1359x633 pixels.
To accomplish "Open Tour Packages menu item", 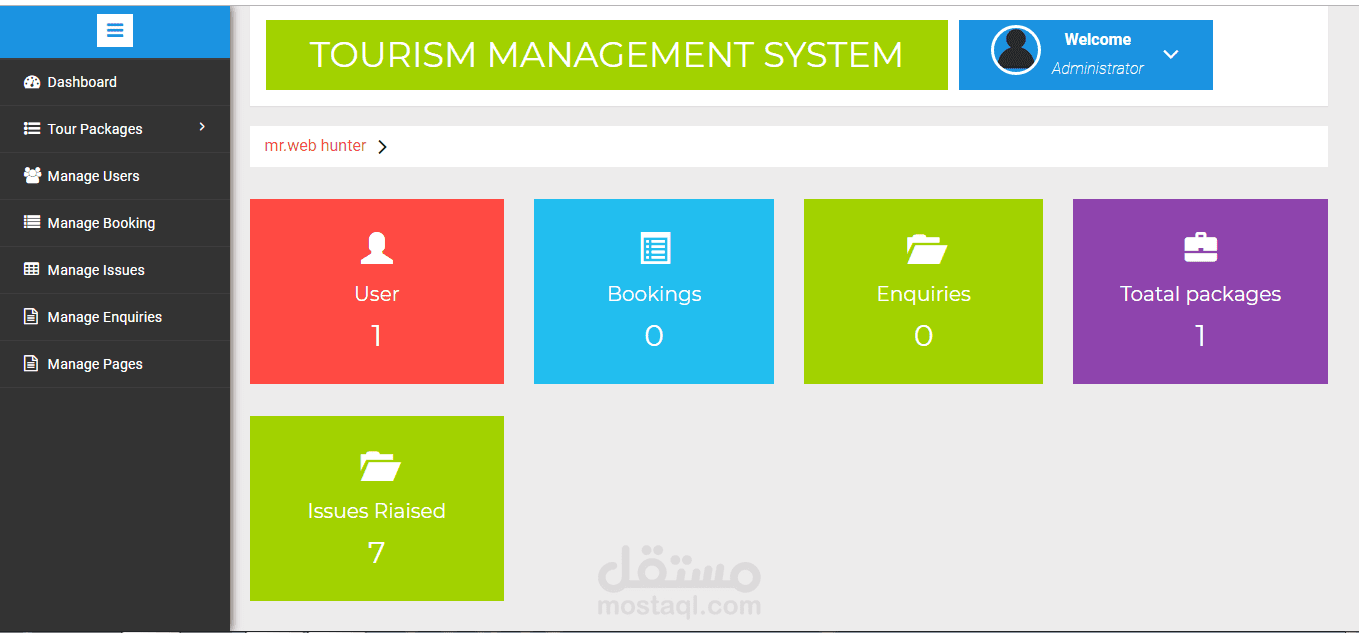I will [115, 129].
